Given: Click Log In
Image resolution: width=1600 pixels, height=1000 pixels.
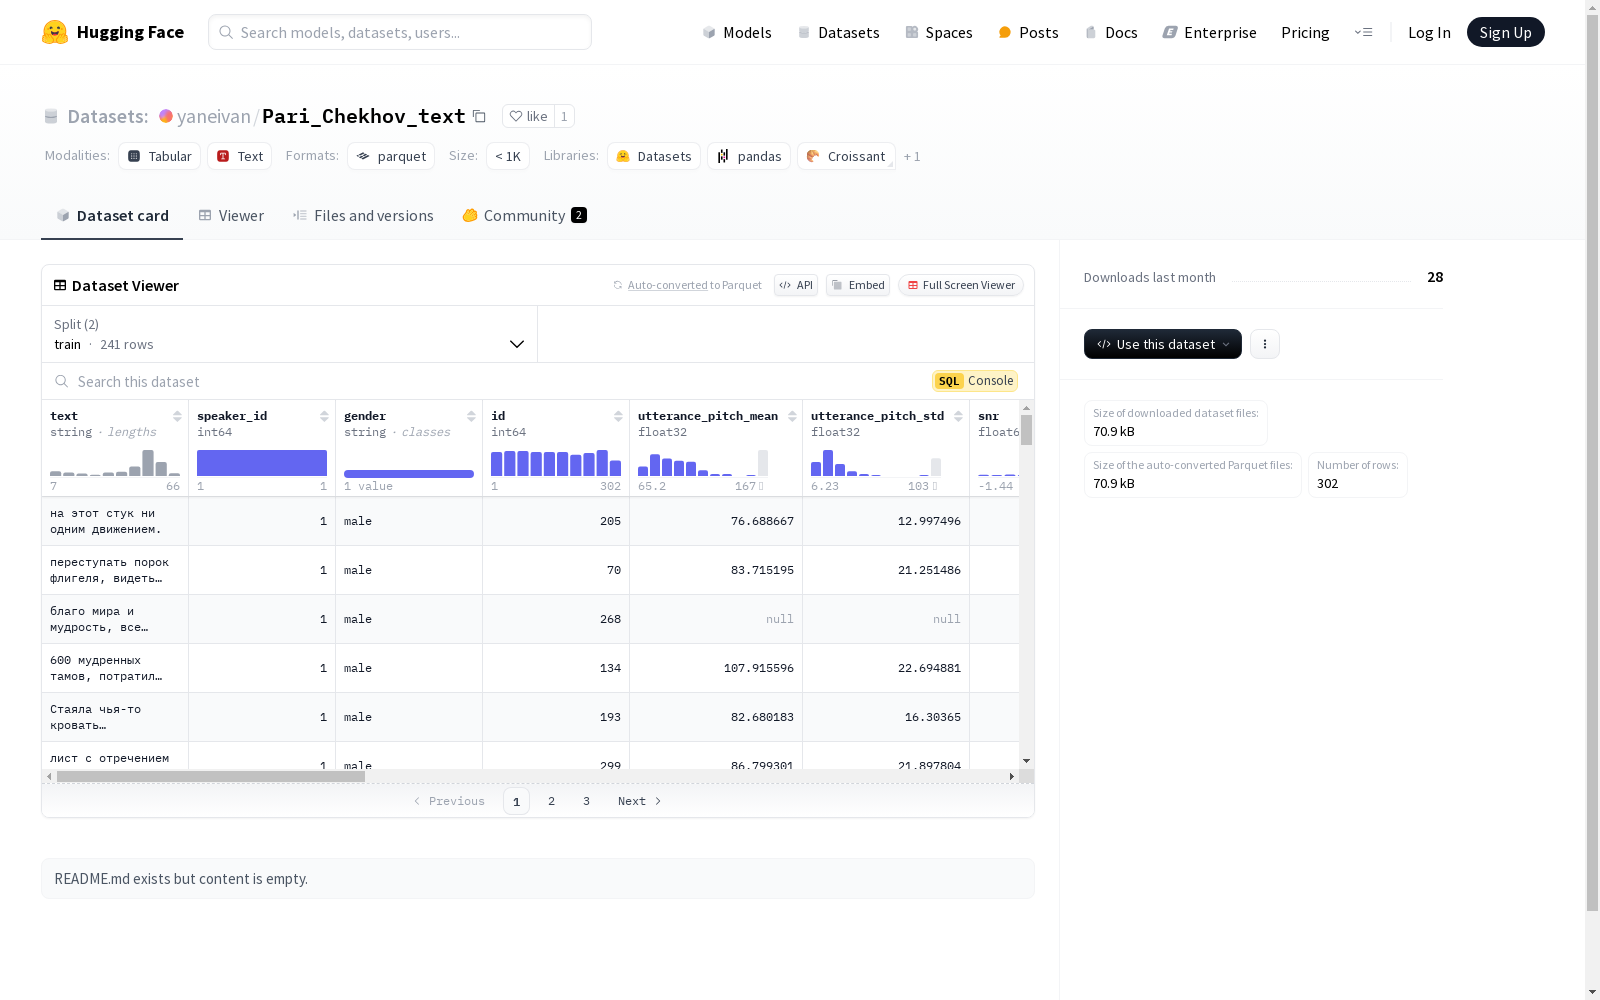Looking at the screenshot, I should 1429,32.
